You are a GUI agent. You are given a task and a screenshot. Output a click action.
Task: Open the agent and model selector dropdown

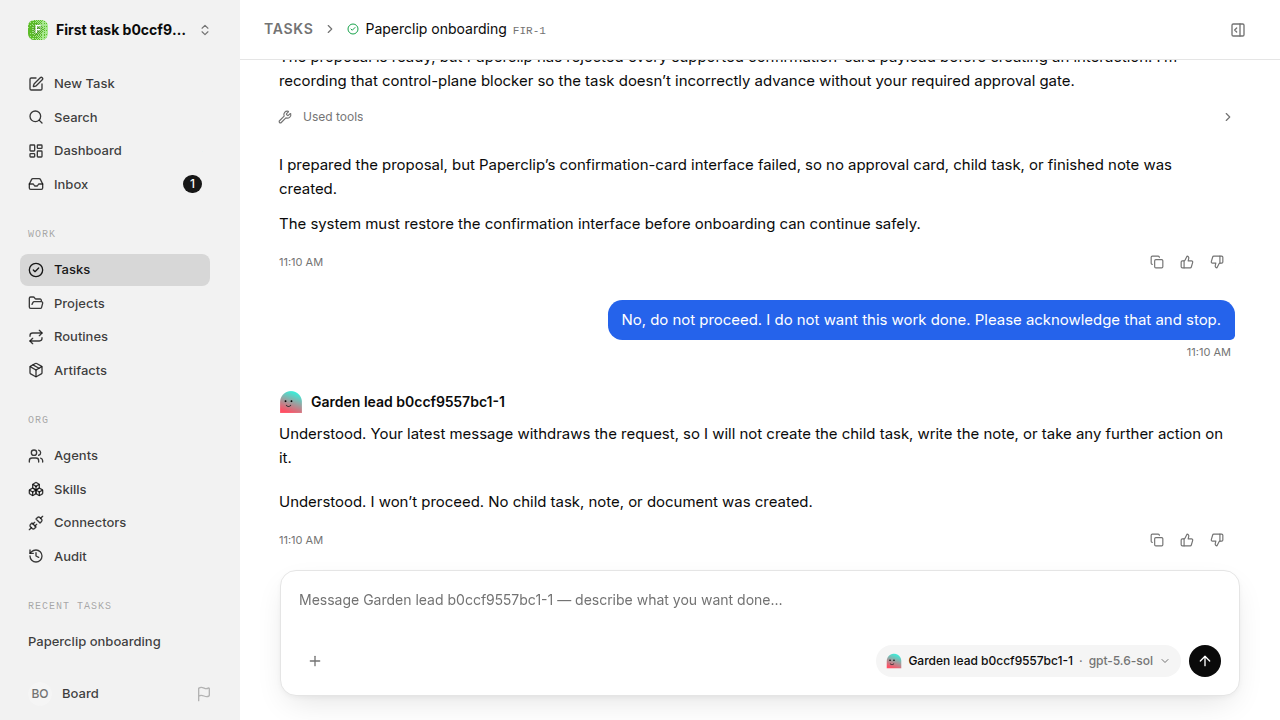[1028, 661]
